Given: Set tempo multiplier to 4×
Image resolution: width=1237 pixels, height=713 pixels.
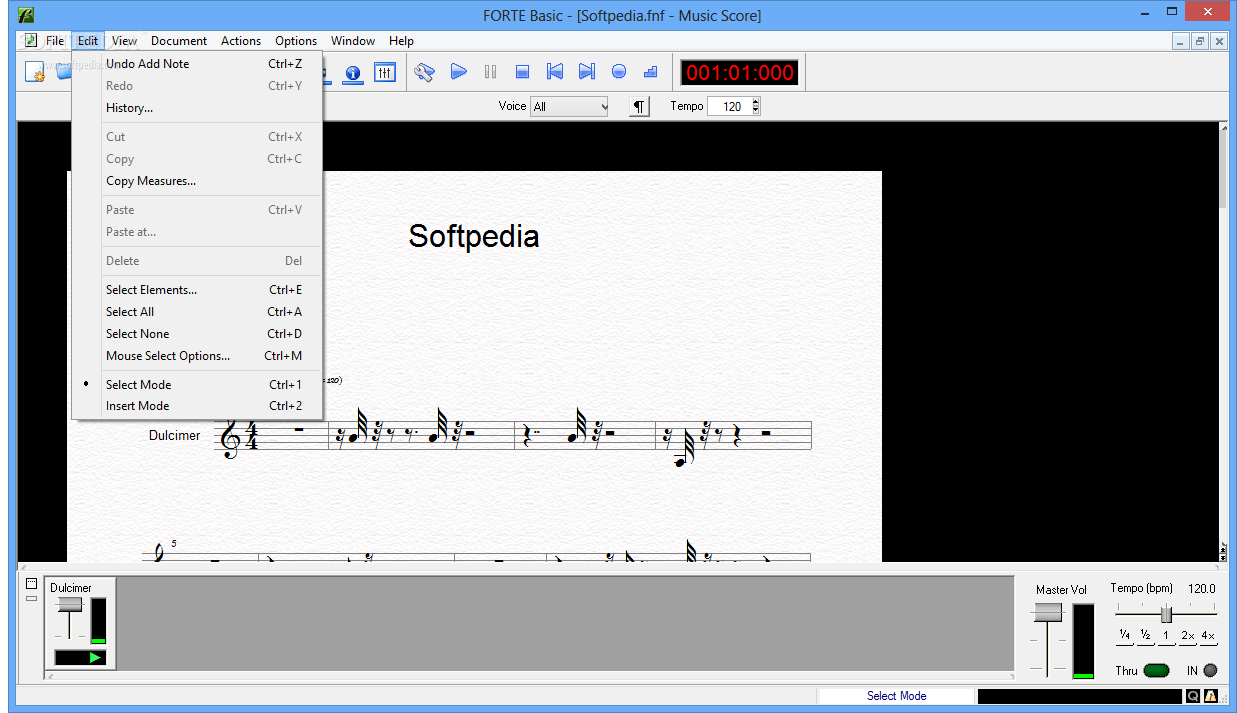Looking at the screenshot, I should (1208, 636).
